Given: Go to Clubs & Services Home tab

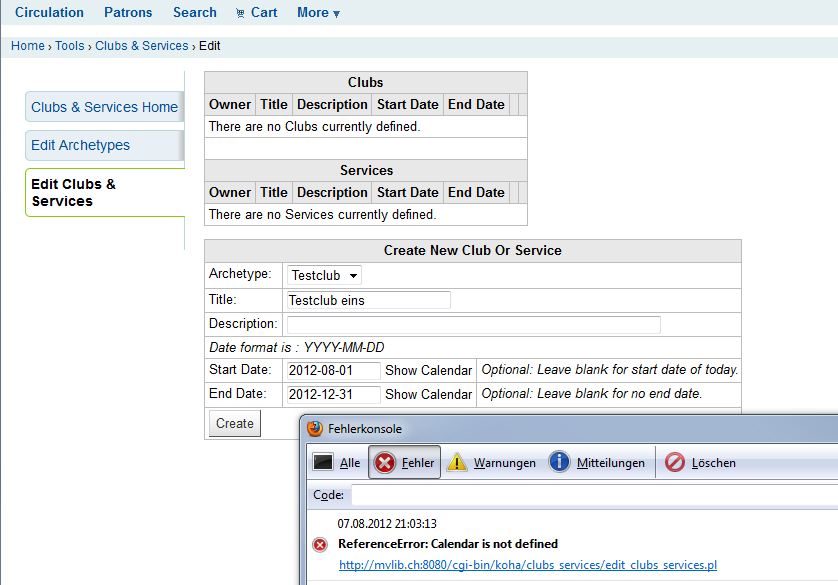Looking at the screenshot, I should [x=104, y=107].
